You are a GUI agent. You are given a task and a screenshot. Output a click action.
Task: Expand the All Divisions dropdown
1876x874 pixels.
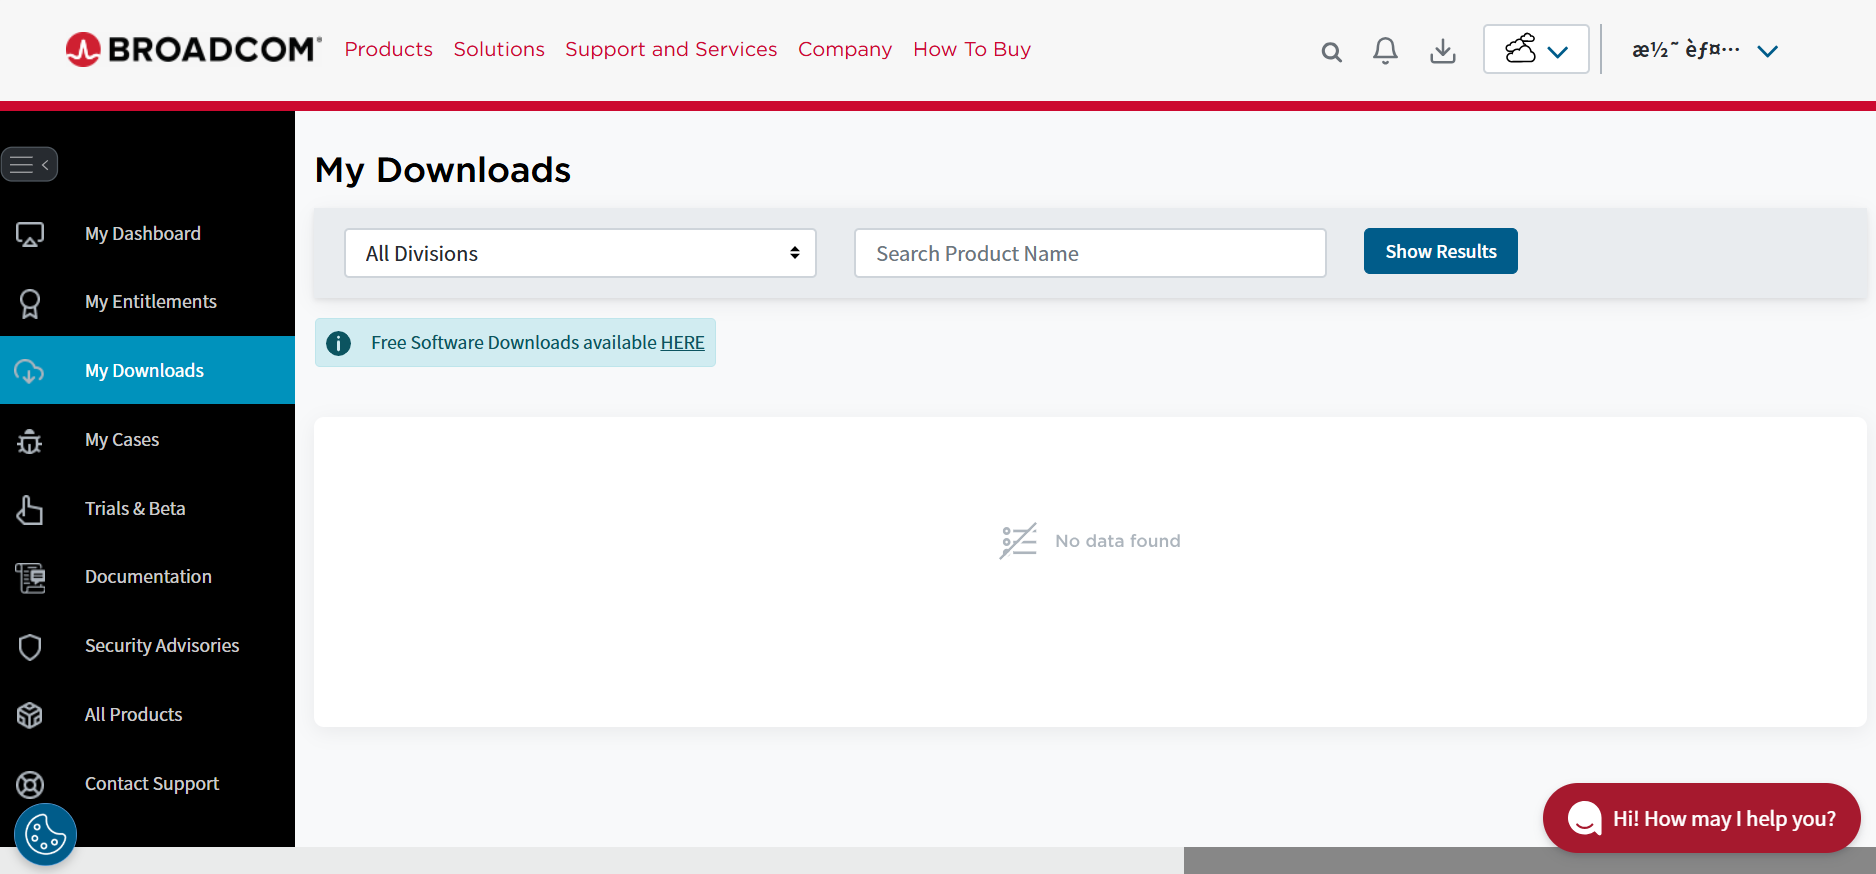[x=580, y=253]
